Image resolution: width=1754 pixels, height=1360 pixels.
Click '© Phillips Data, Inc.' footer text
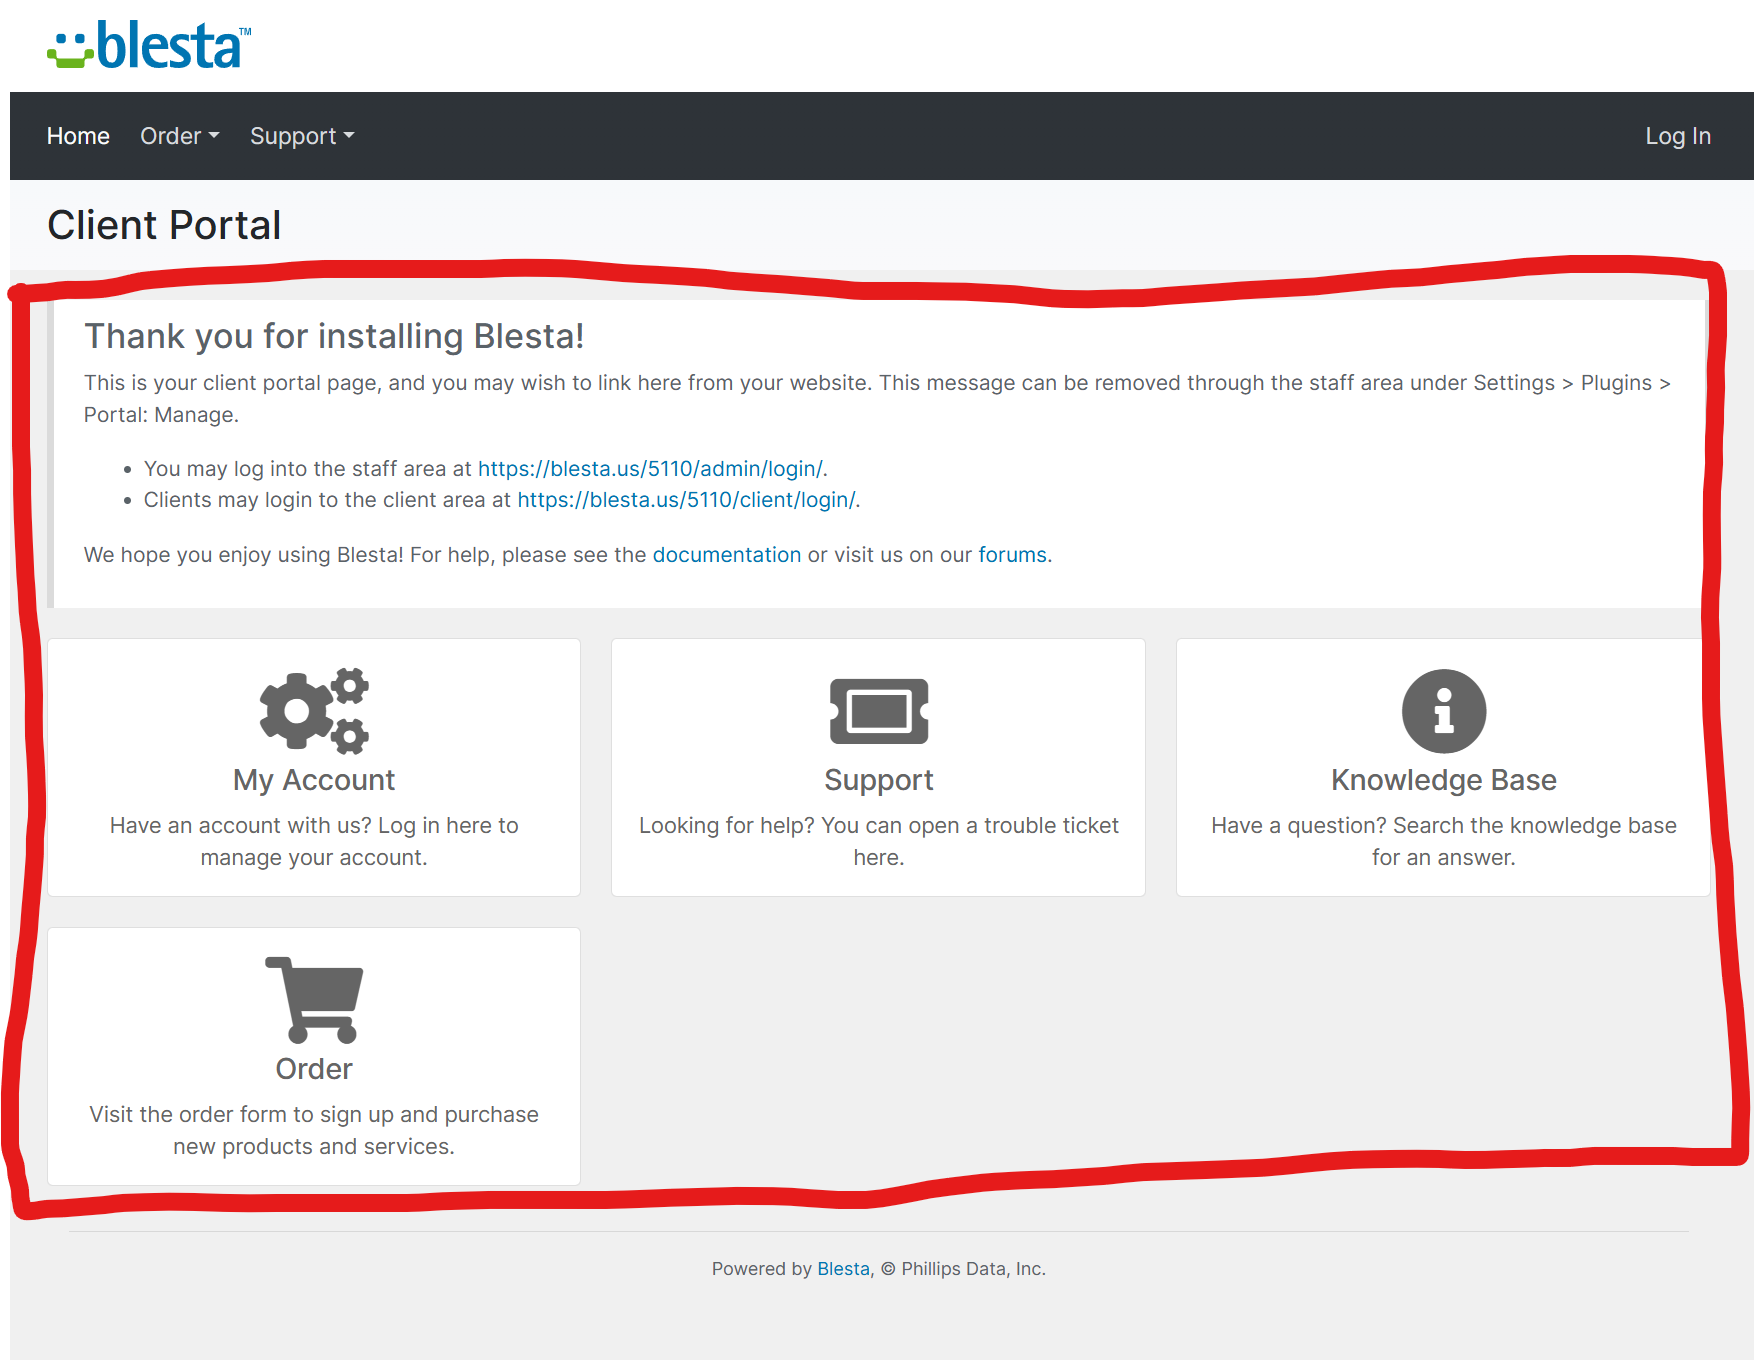(x=963, y=1269)
